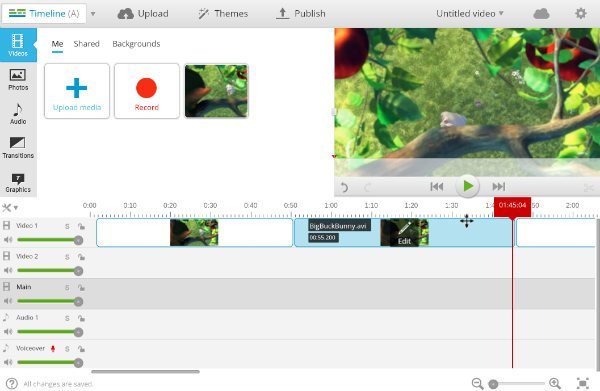Click the Voiceover red microphone icon

(x=53, y=349)
